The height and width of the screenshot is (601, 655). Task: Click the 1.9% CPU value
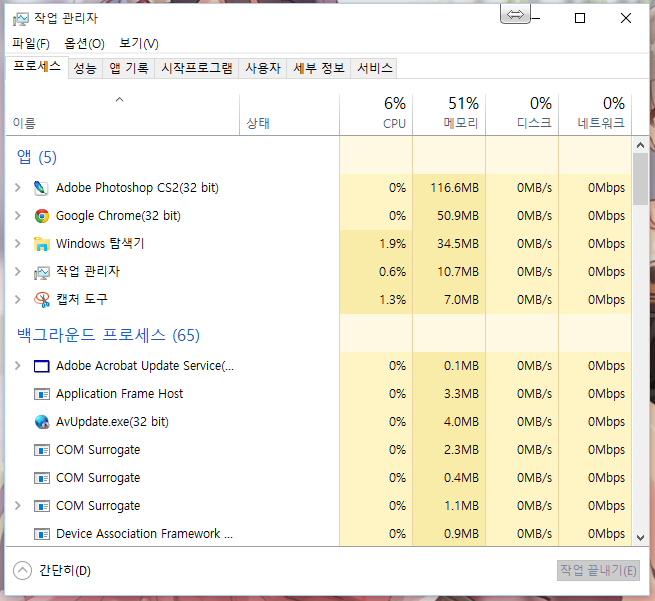[392, 244]
